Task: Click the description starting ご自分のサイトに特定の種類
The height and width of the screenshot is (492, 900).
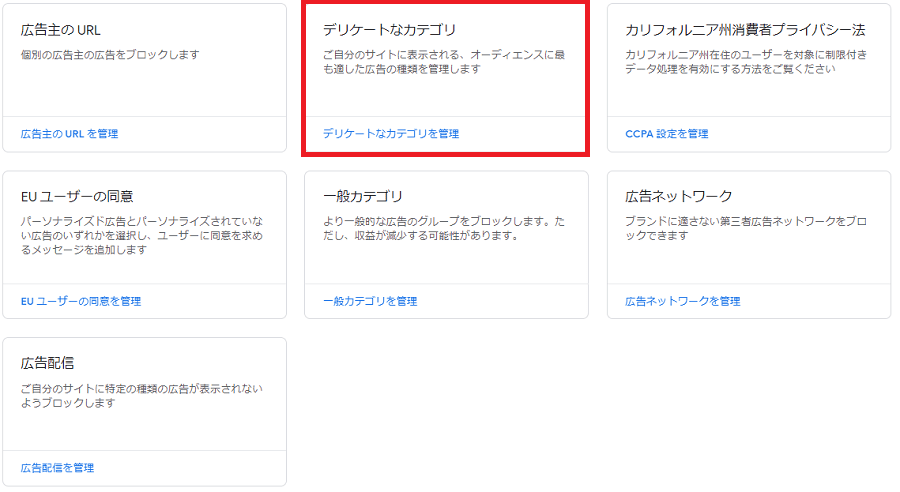Action: 142,396
